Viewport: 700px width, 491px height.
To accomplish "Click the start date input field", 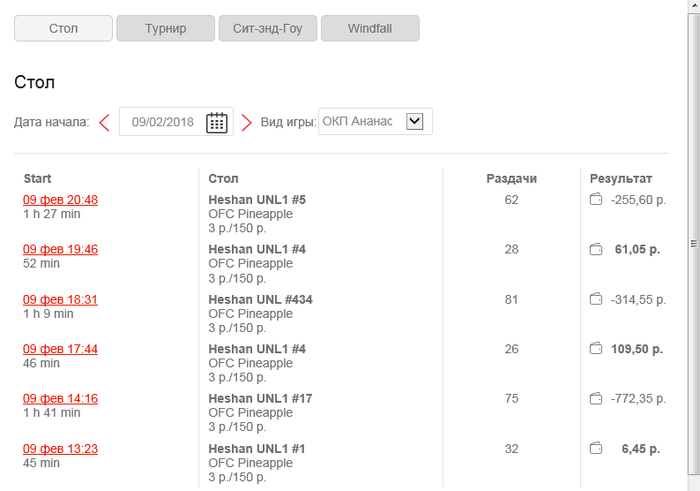I will [162, 122].
